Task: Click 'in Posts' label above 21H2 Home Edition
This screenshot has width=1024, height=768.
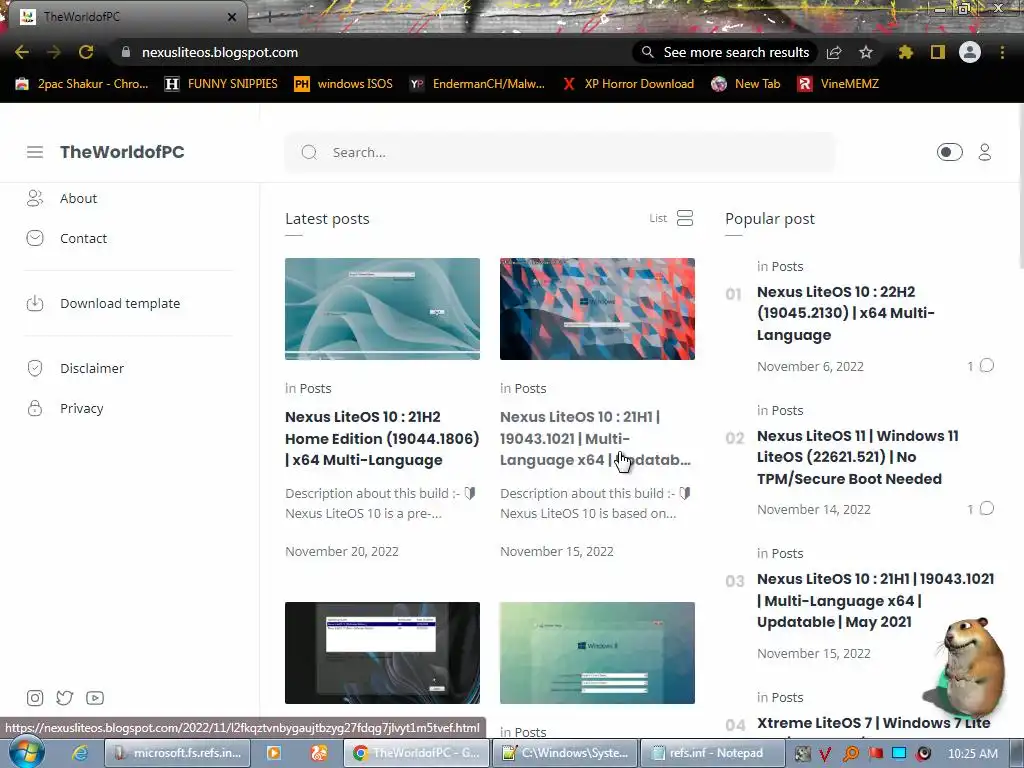Action: click(x=308, y=389)
